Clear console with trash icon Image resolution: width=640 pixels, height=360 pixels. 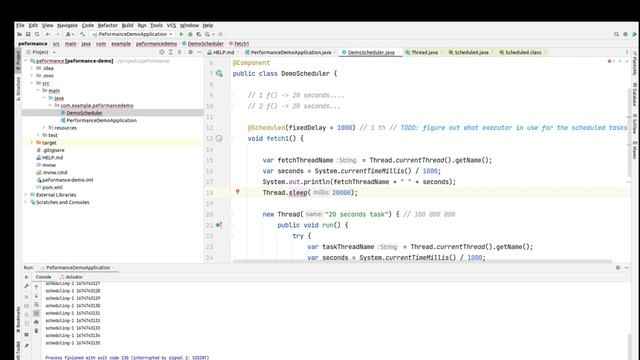(x=36, y=331)
